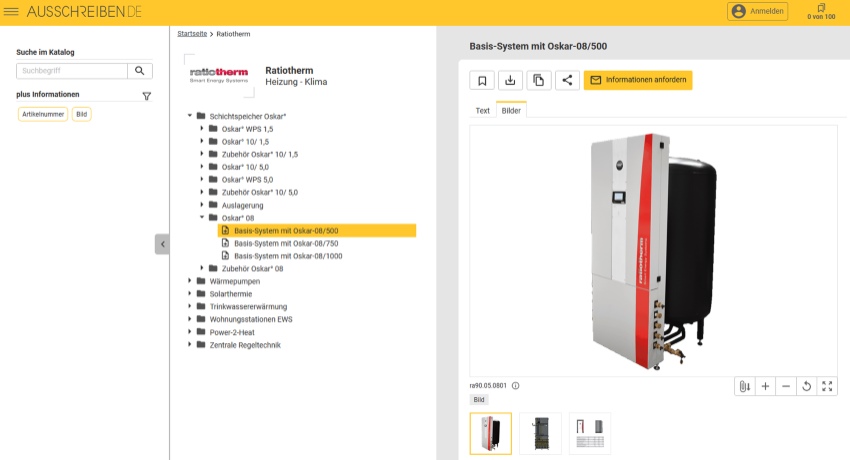Select the second product thumbnail
This screenshot has width=850, height=460.
pyautogui.click(x=540, y=433)
